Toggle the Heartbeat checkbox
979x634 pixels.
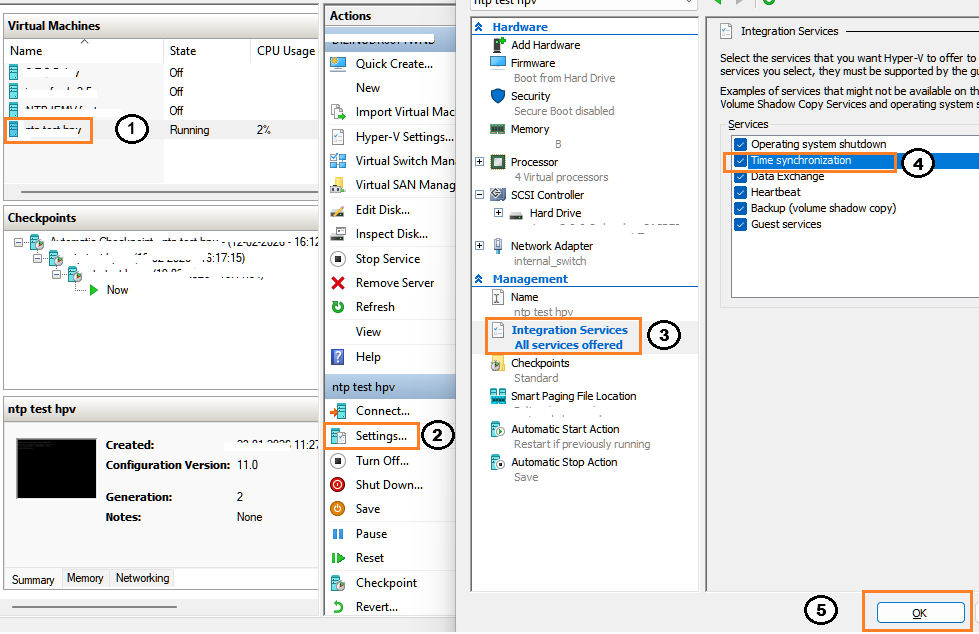pos(740,192)
